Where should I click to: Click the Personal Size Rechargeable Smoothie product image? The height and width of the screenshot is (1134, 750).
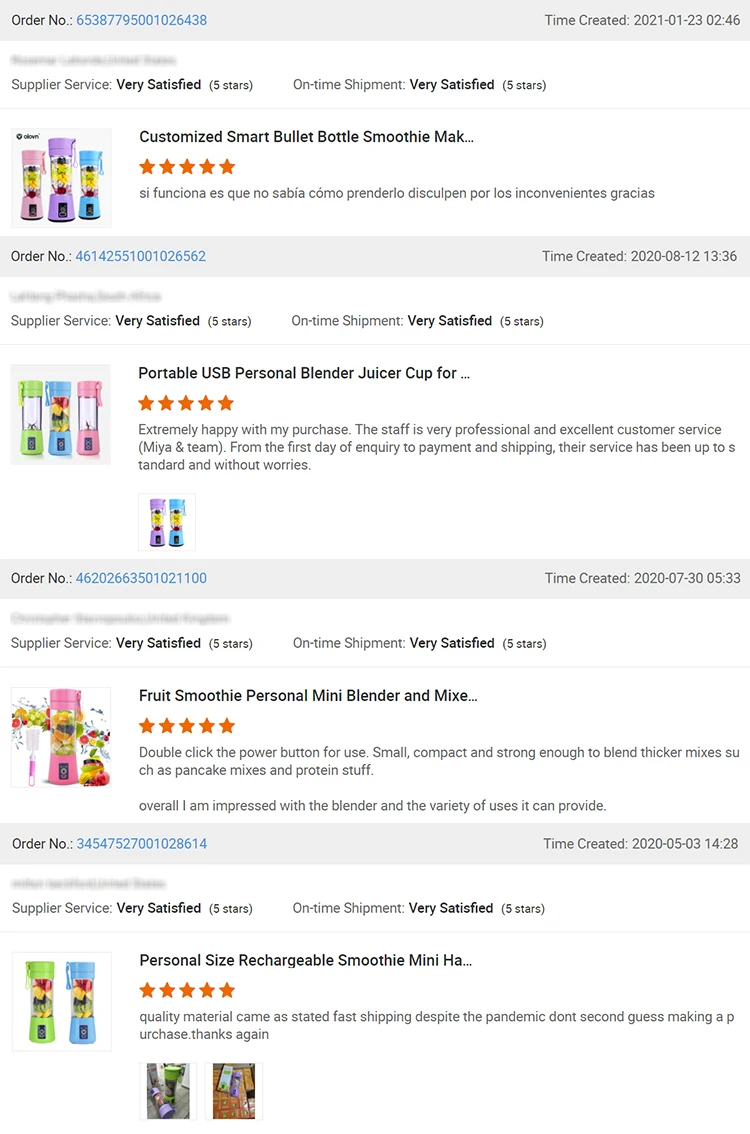coord(61,1001)
